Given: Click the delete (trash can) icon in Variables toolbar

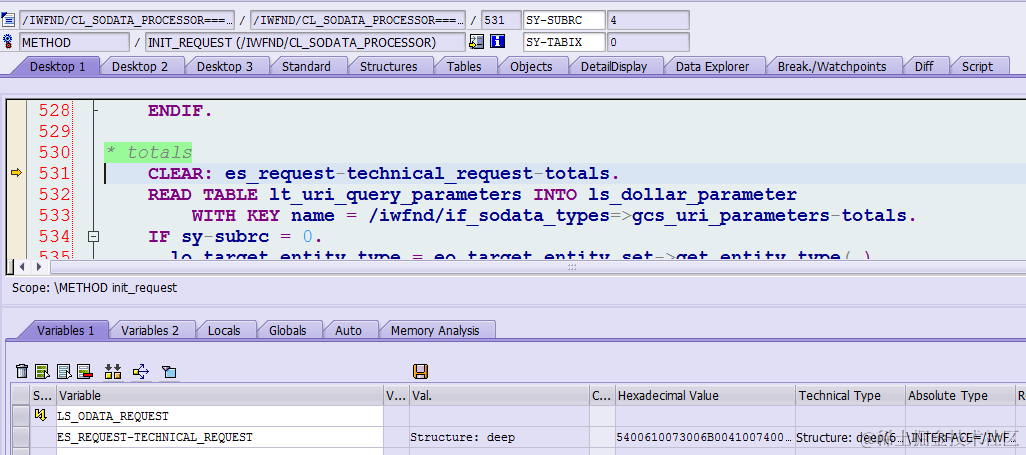Looking at the screenshot, I should tap(22, 372).
